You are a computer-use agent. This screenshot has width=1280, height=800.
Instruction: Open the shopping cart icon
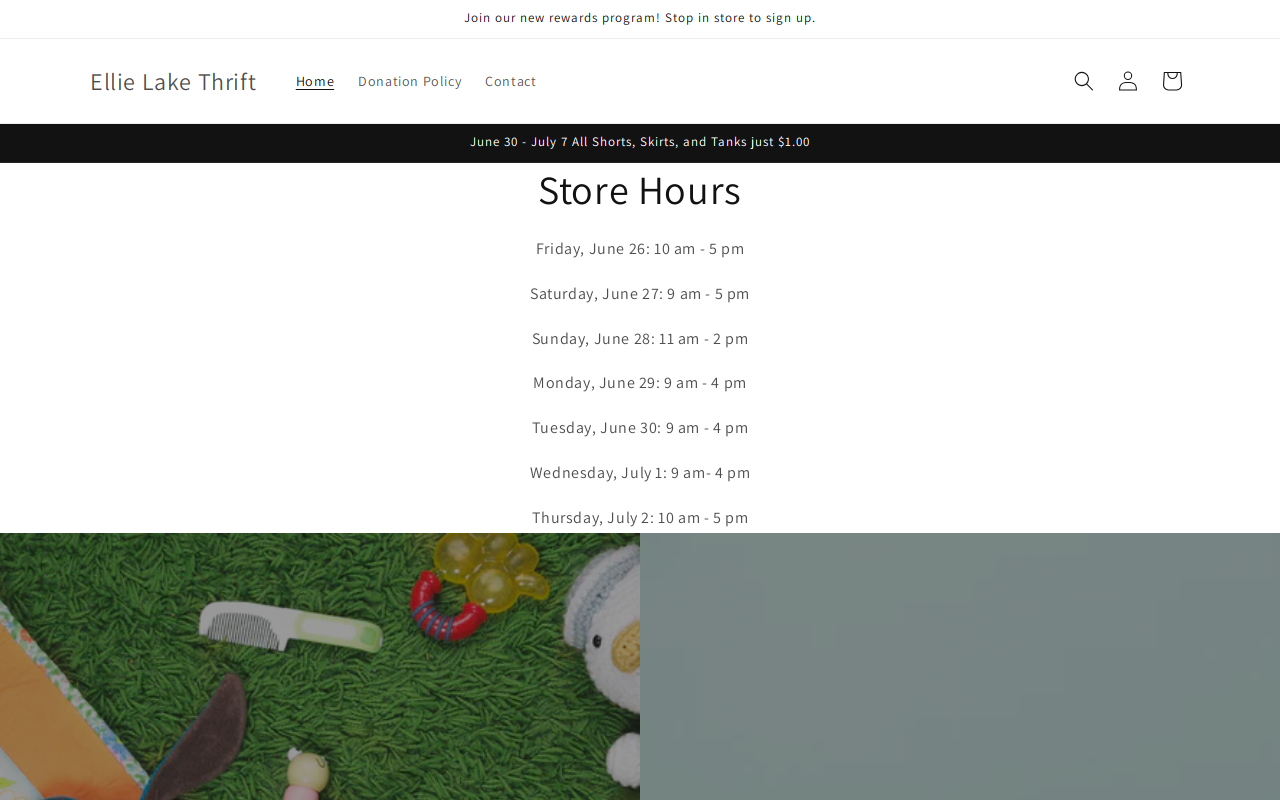(x=1172, y=81)
